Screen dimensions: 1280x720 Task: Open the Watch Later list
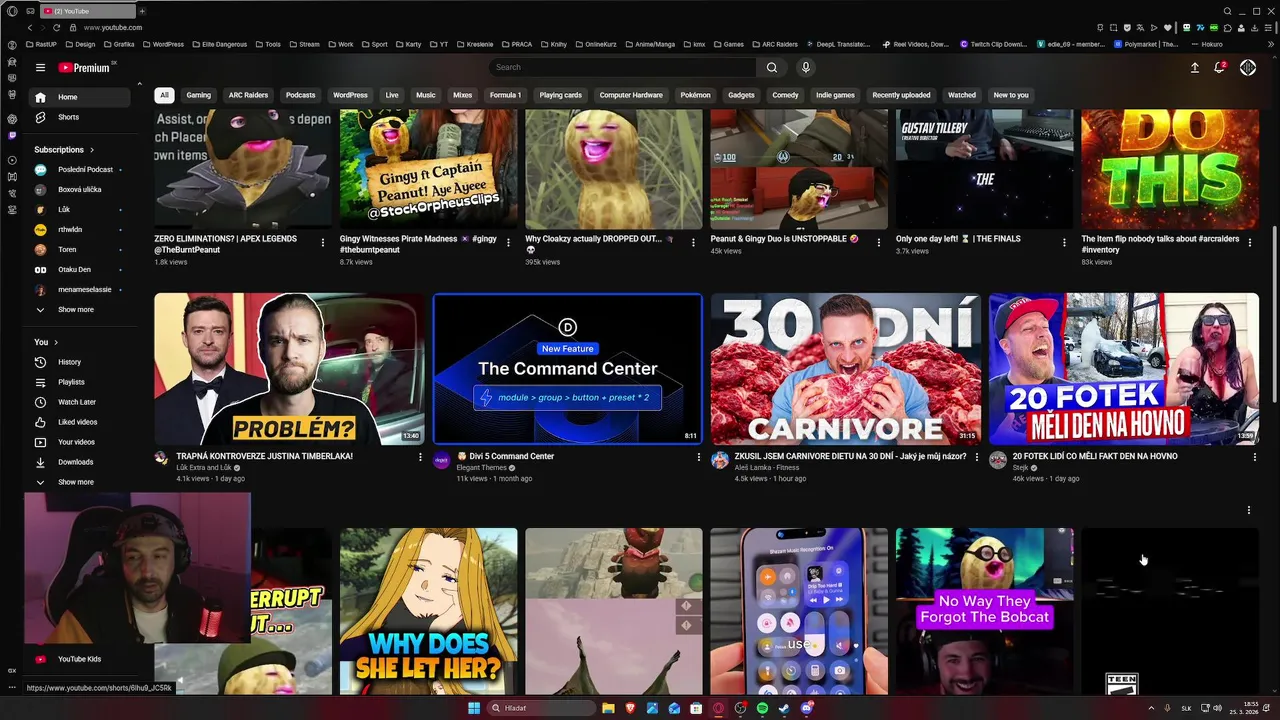point(79,402)
